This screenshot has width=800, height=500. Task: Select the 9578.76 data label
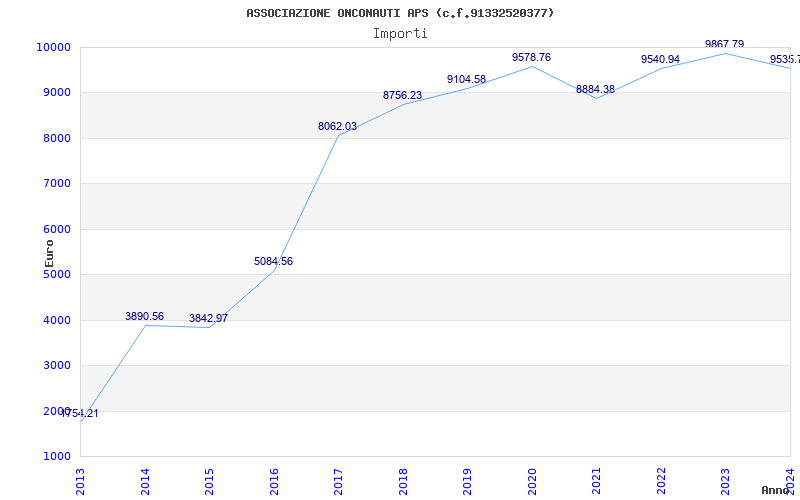[x=532, y=57]
